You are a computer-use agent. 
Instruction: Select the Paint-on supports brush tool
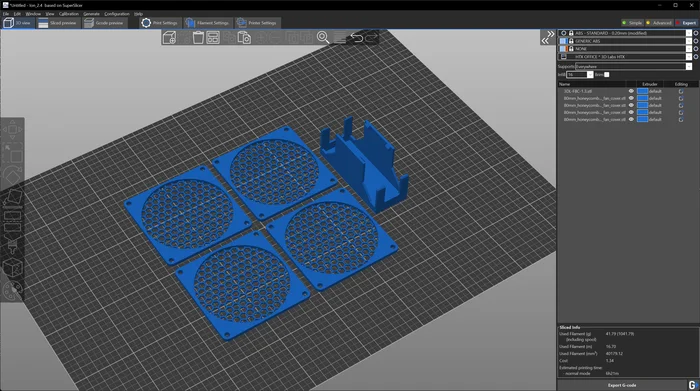tap(12, 245)
